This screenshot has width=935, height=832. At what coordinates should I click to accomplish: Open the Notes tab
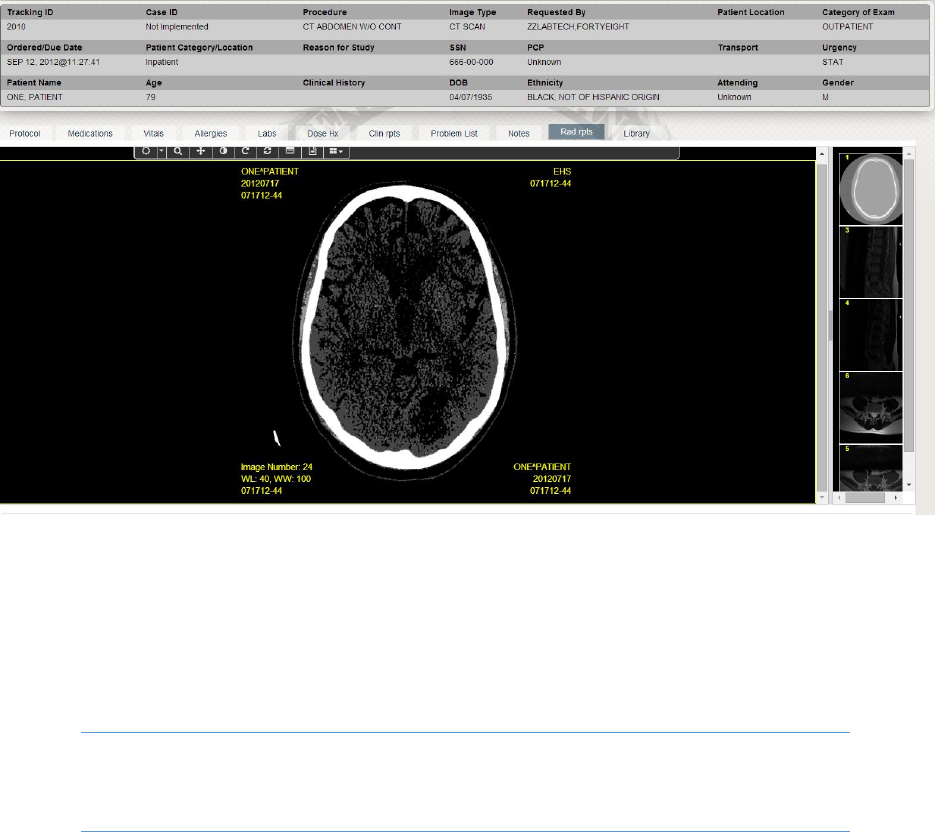(x=518, y=134)
